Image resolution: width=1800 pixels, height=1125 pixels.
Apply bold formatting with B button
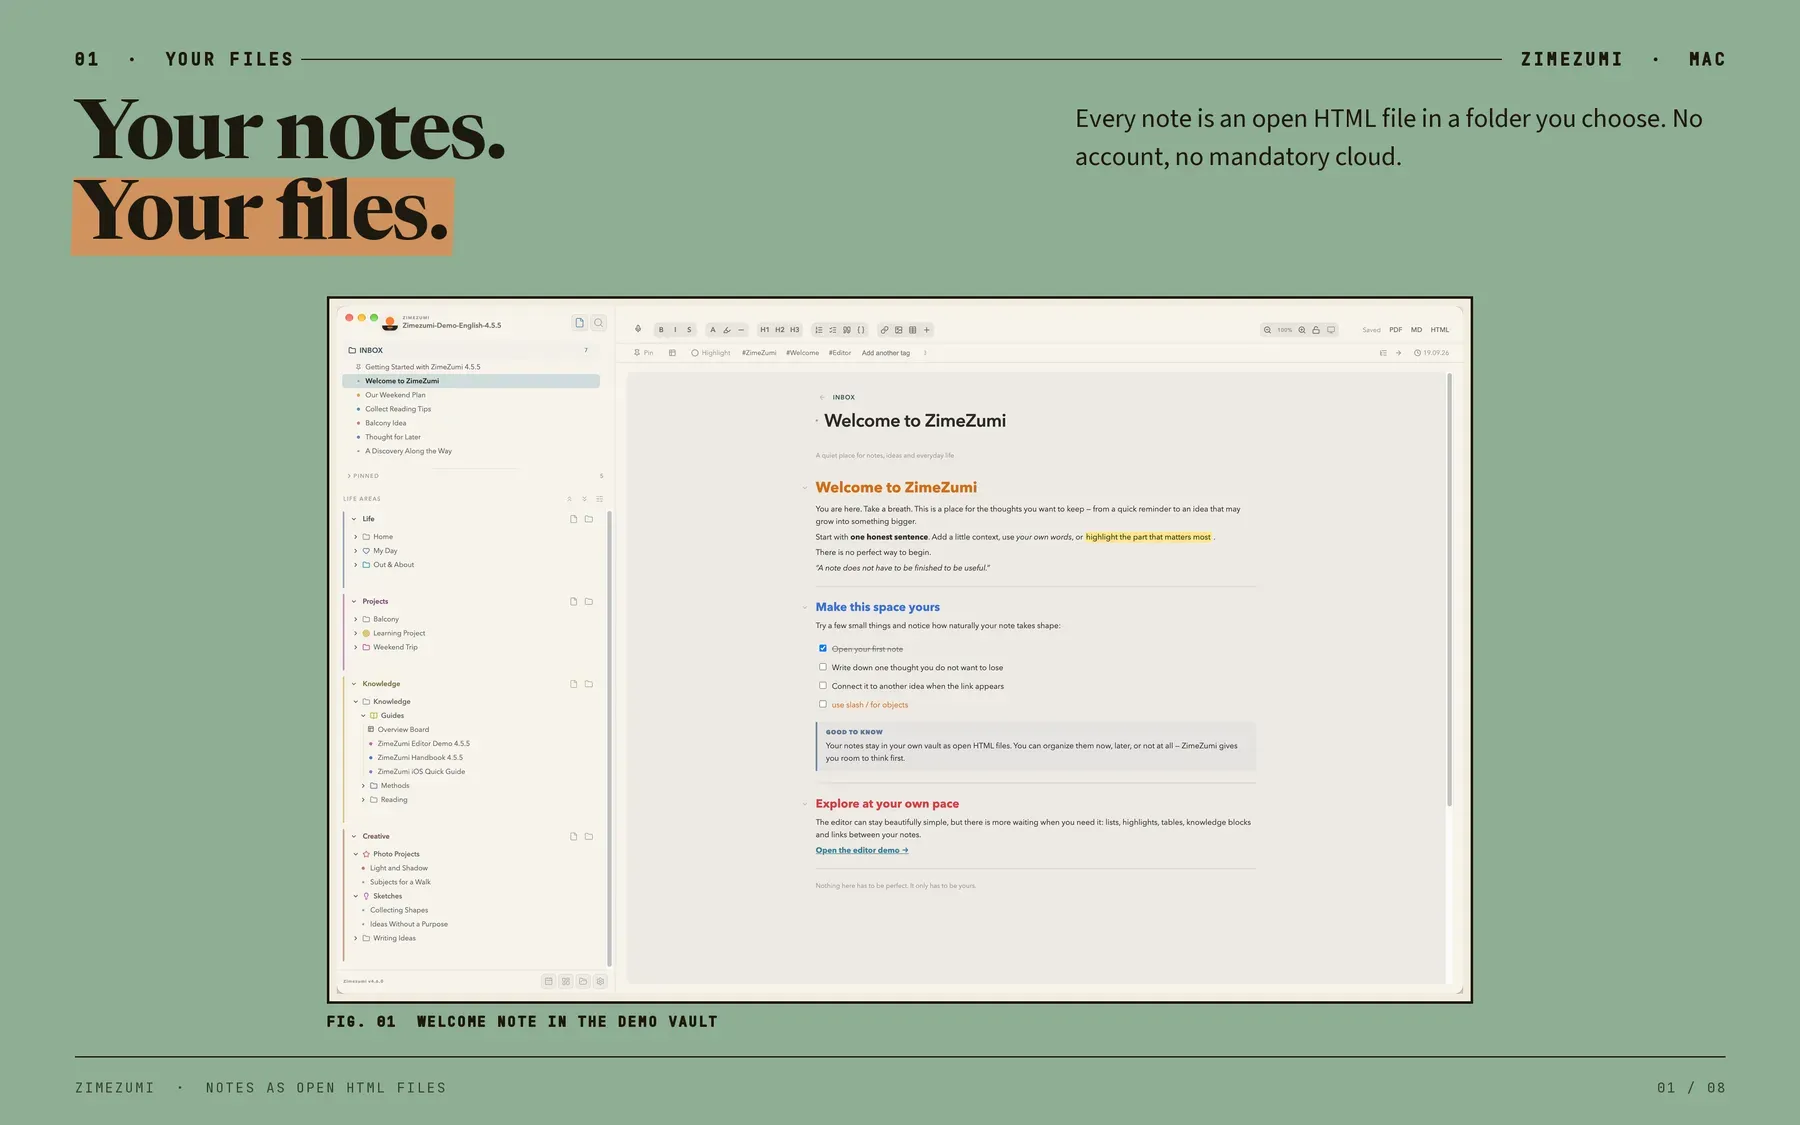pyautogui.click(x=661, y=330)
